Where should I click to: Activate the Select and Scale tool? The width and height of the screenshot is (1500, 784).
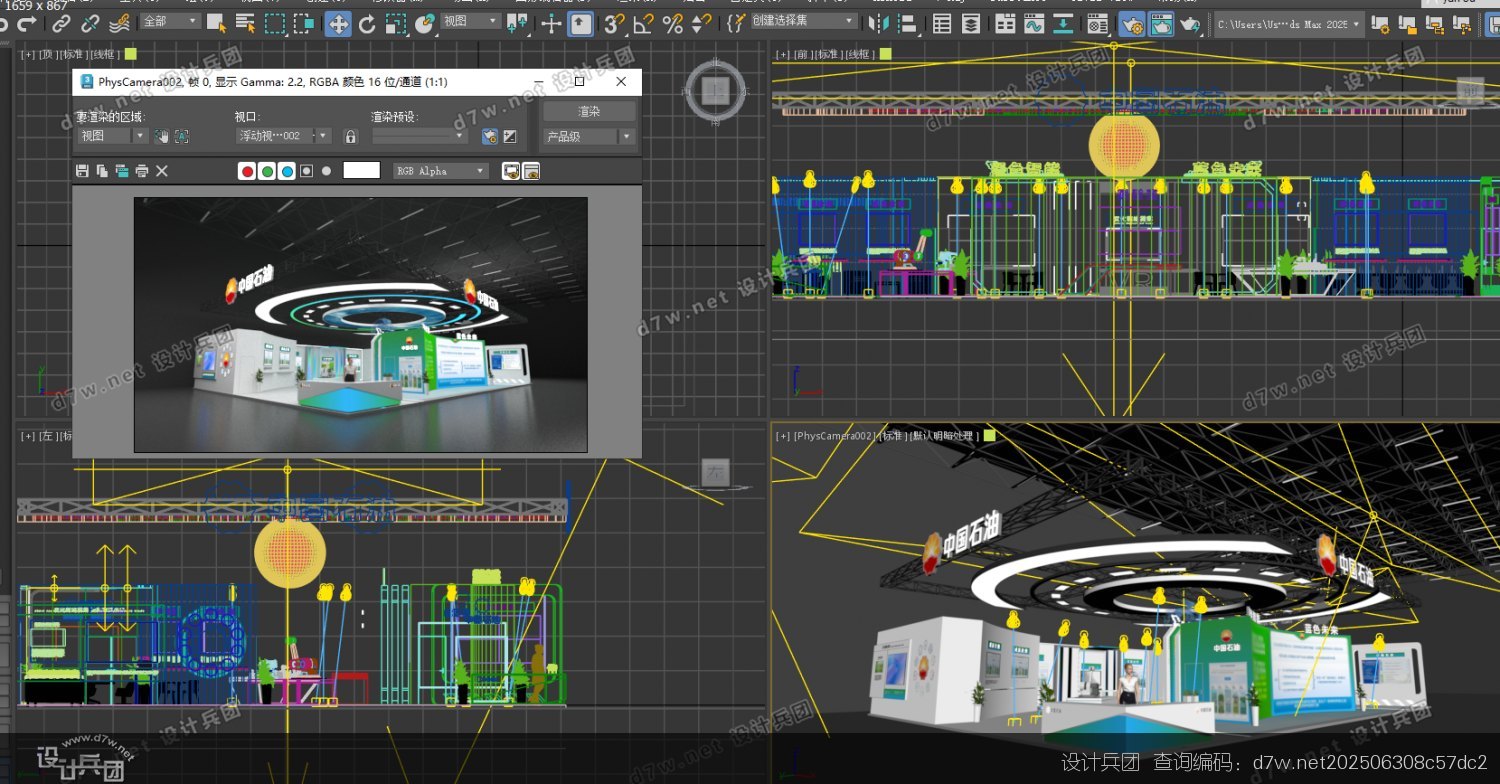coord(396,24)
